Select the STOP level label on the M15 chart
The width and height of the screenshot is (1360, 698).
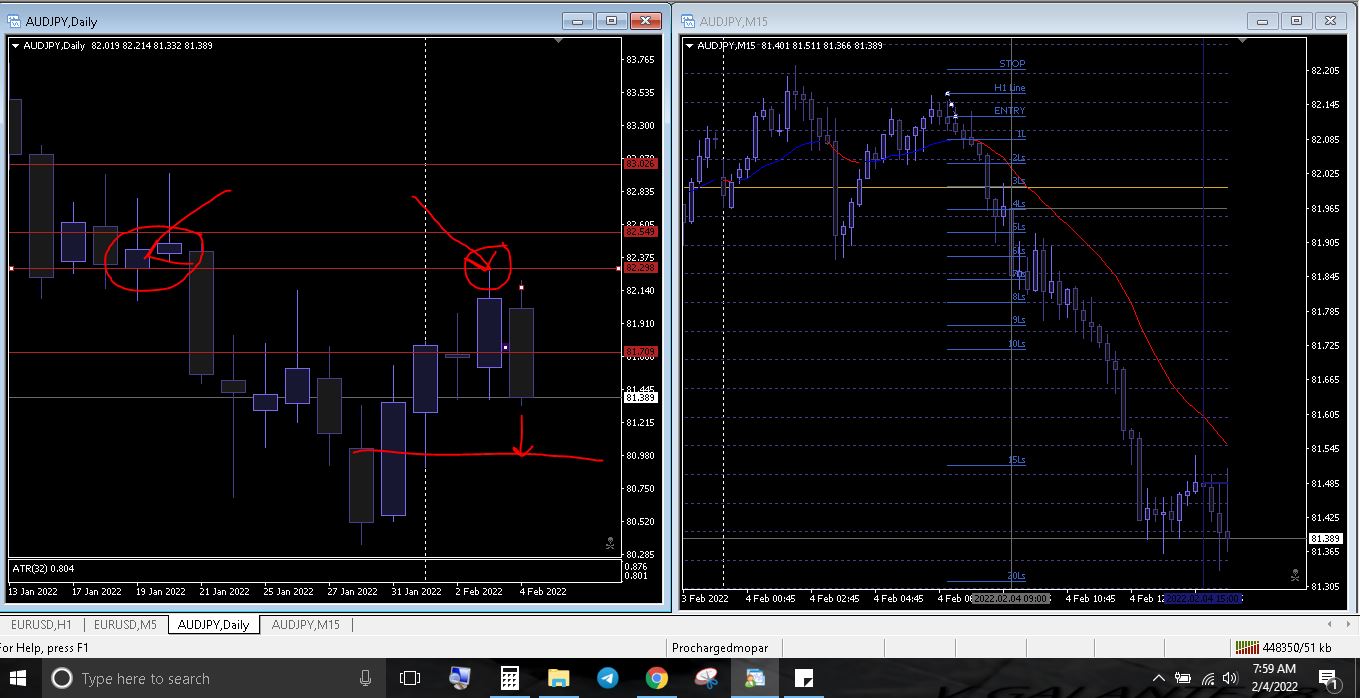[1012, 64]
